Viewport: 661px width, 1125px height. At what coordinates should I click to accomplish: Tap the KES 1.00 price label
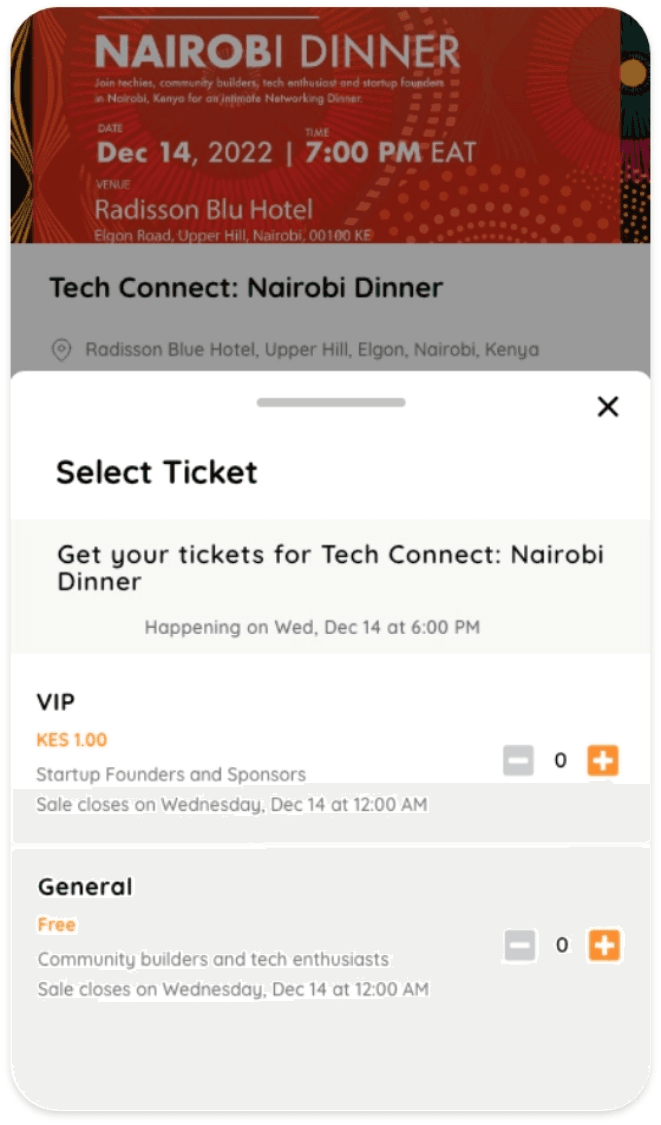click(x=72, y=740)
